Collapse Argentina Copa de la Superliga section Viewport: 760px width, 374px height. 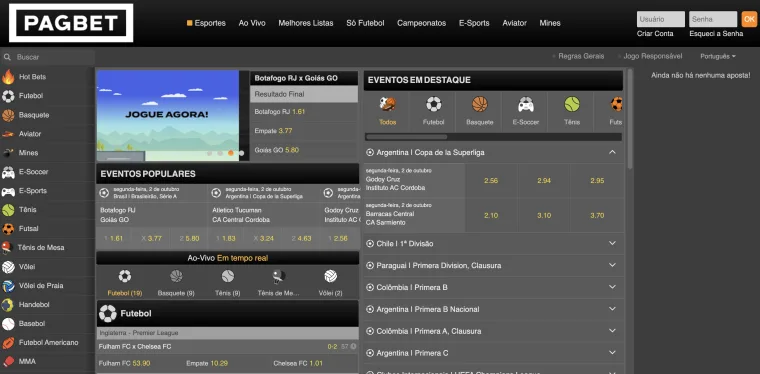click(612, 152)
